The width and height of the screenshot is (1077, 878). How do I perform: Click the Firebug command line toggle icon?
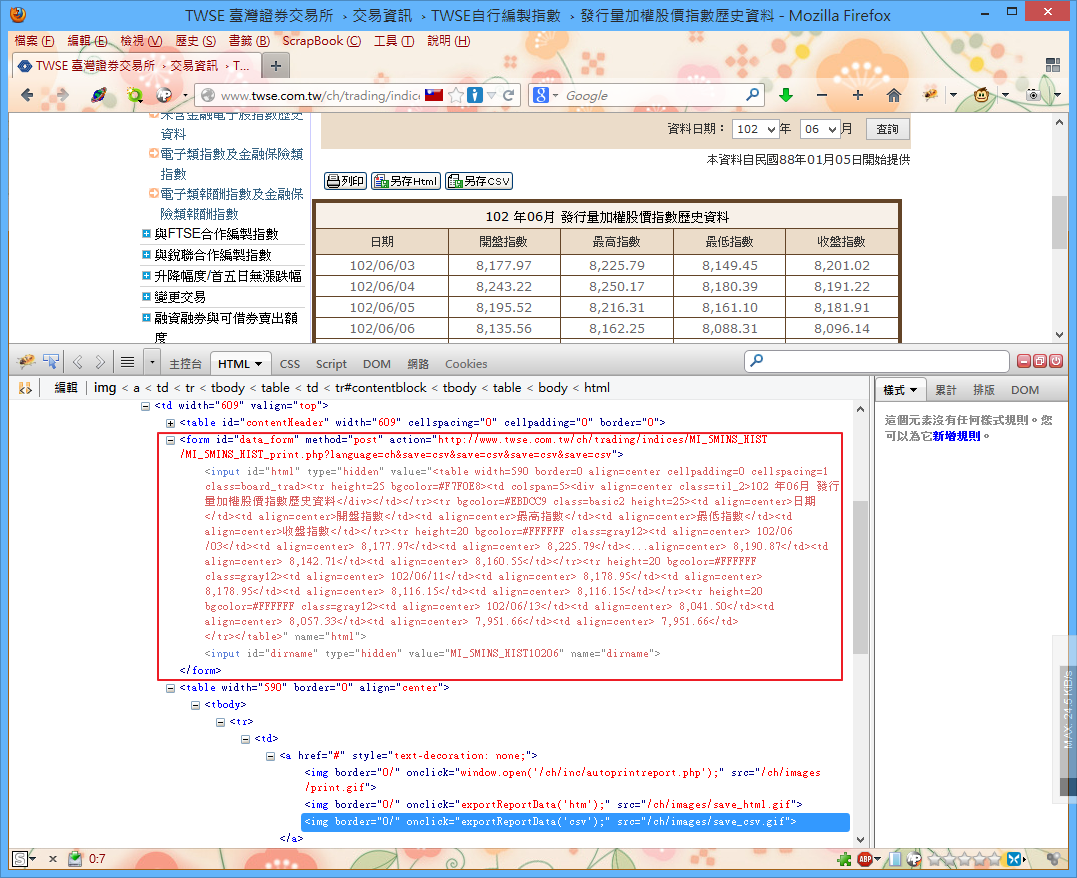tap(127, 362)
